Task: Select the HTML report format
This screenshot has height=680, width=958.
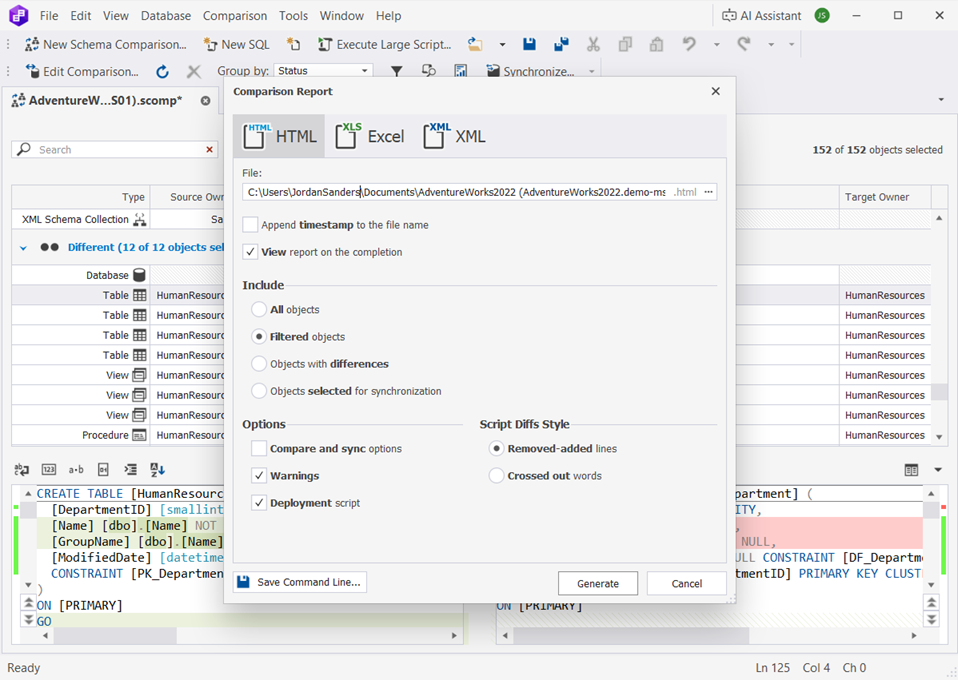Action: click(x=280, y=136)
